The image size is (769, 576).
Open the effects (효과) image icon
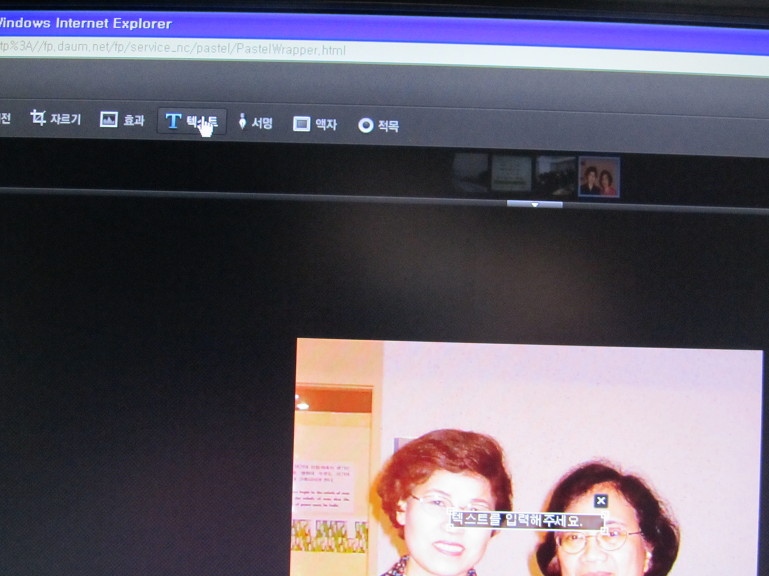[108, 119]
